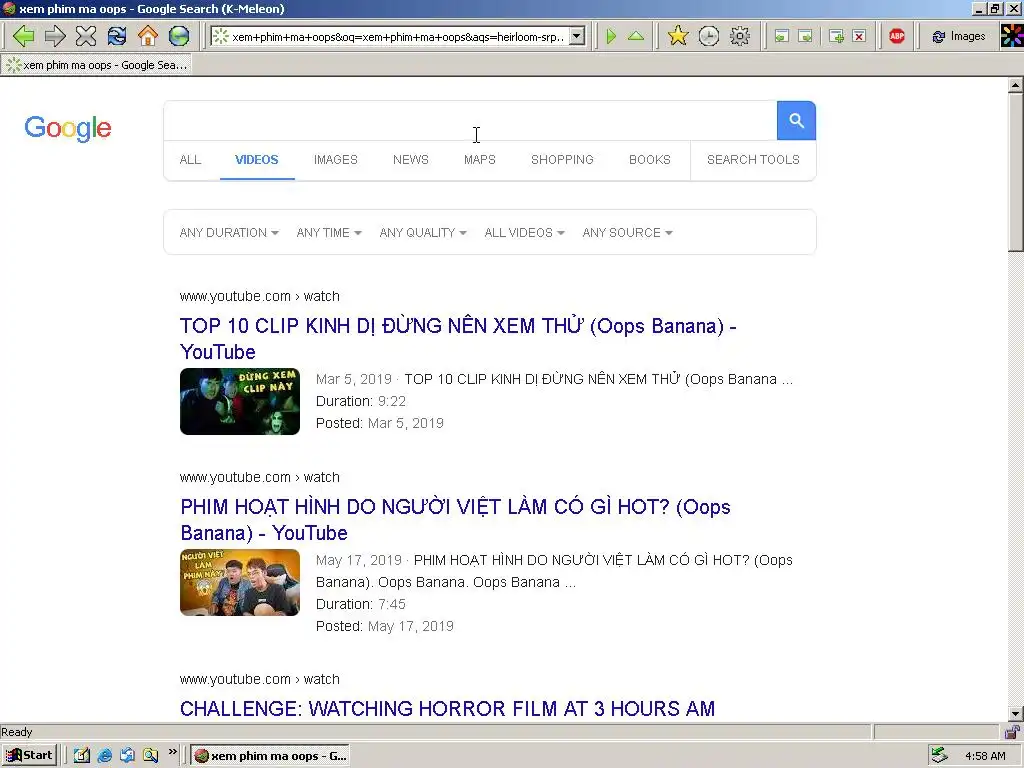This screenshot has width=1024, height=768.
Task: Open the BOOKS tab
Action: pyautogui.click(x=650, y=160)
